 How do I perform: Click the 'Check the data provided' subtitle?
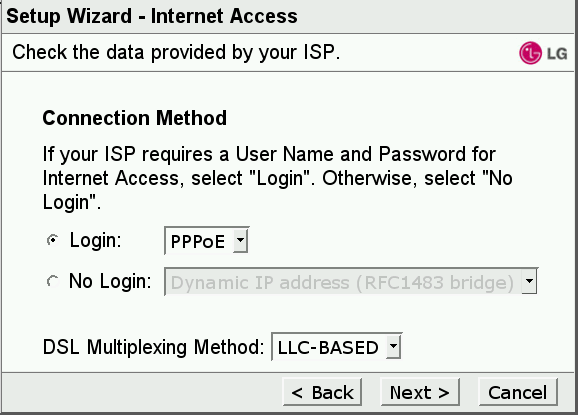176,52
